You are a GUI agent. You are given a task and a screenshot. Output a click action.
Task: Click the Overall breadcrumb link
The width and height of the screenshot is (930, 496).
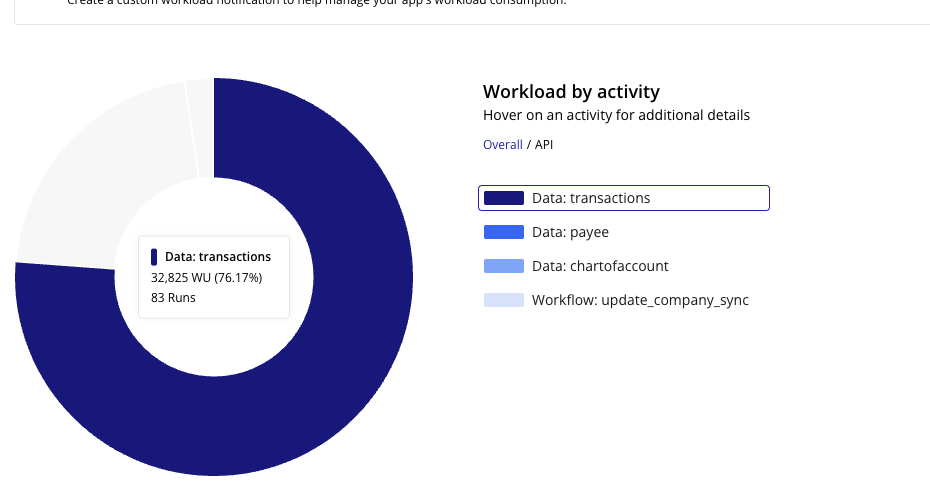[x=502, y=145]
